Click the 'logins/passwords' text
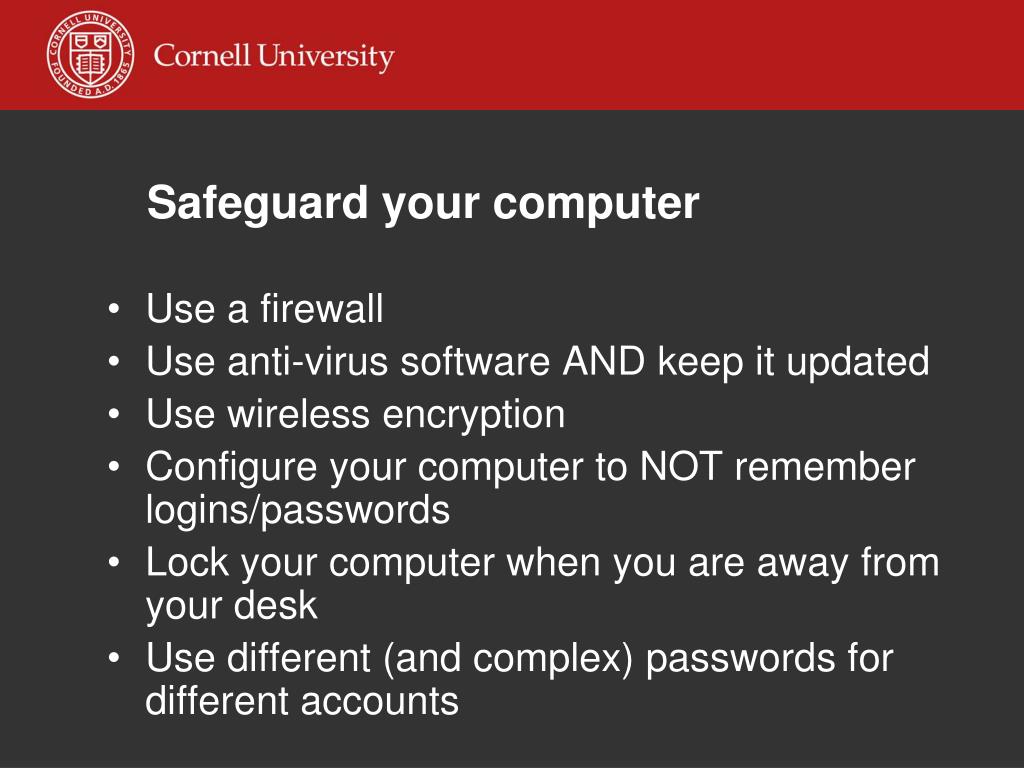 click(298, 510)
